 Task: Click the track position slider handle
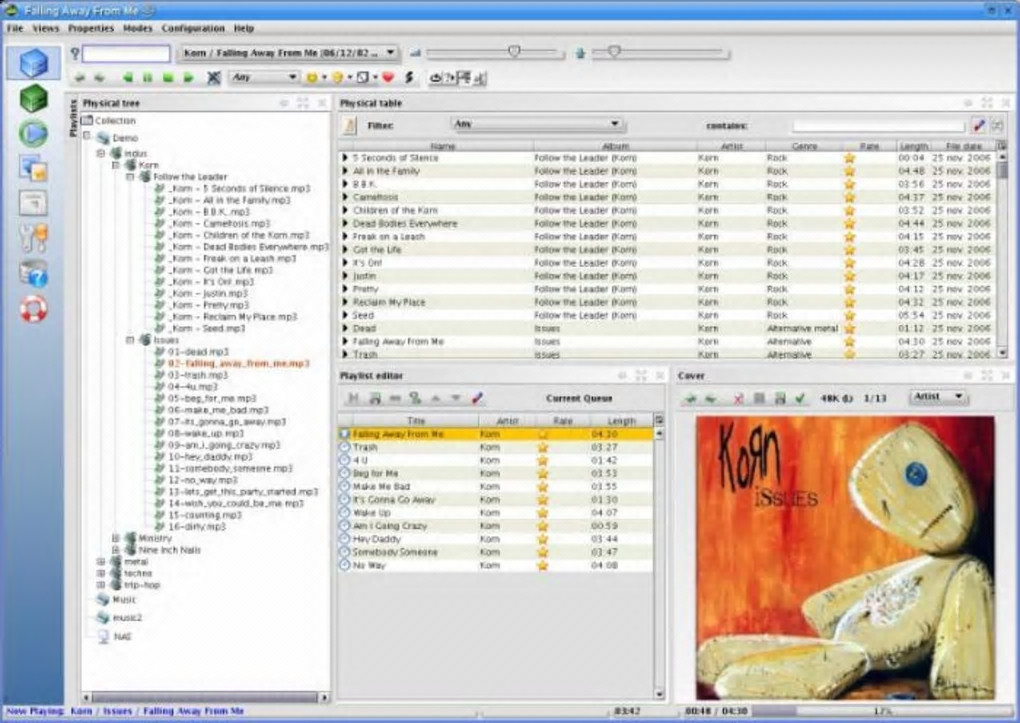coord(613,51)
